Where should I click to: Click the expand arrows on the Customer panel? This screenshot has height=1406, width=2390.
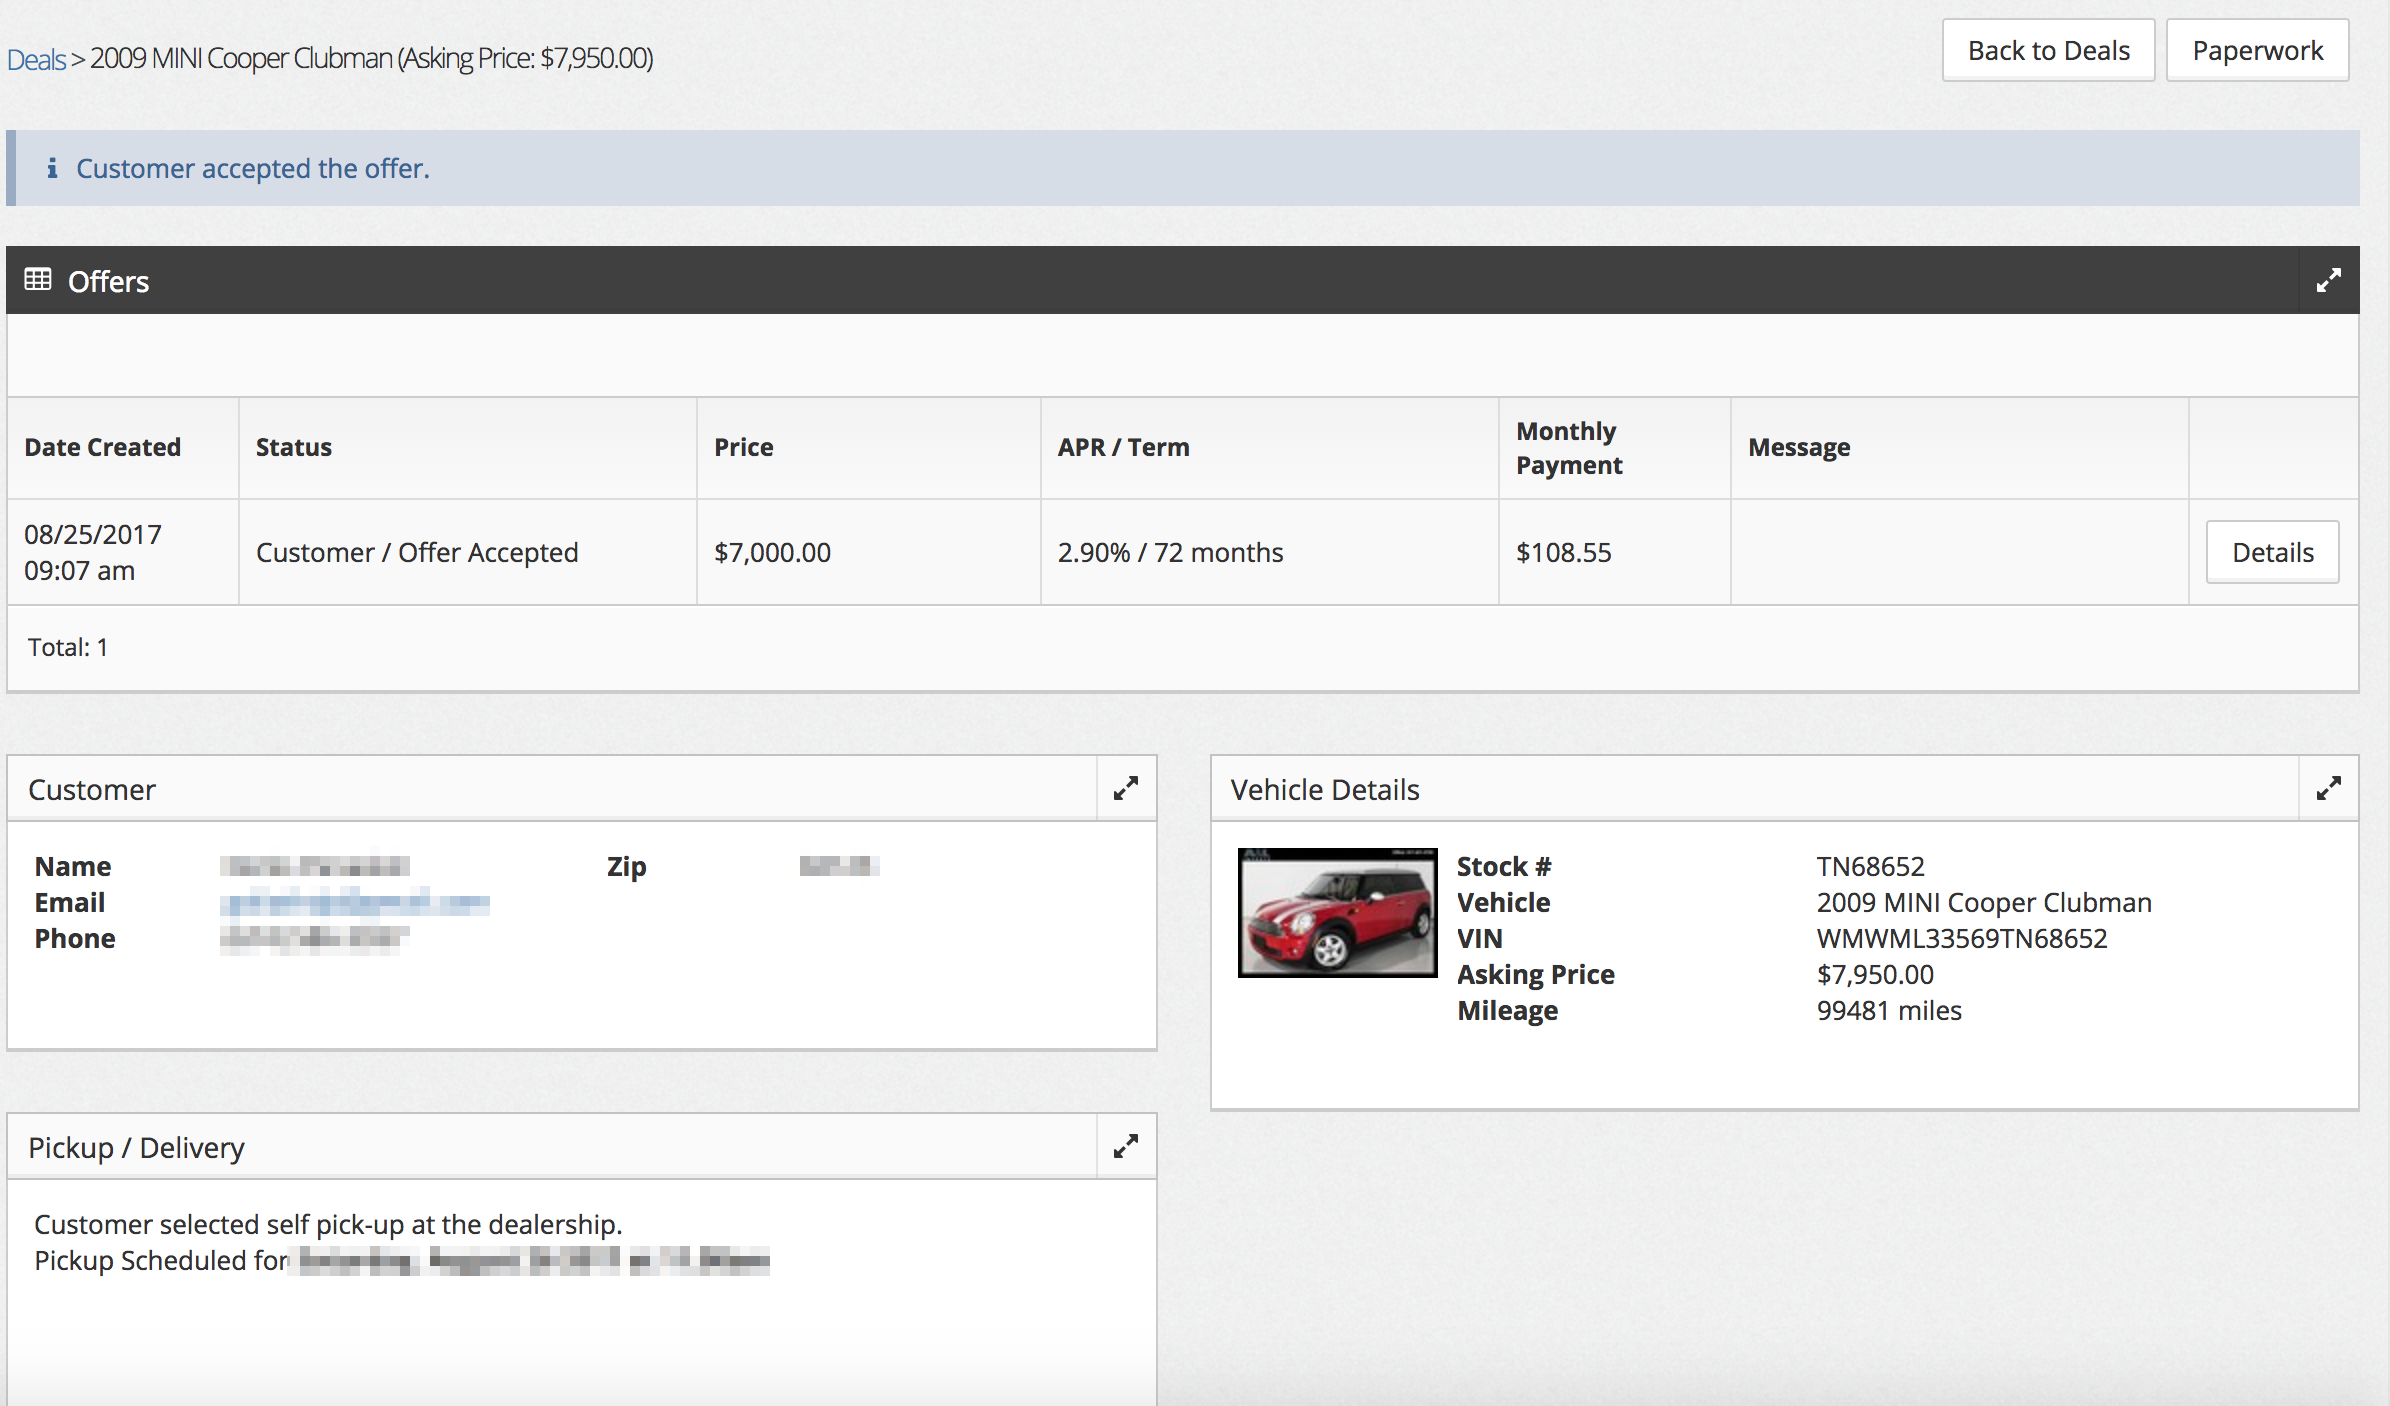tap(1126, 788)
